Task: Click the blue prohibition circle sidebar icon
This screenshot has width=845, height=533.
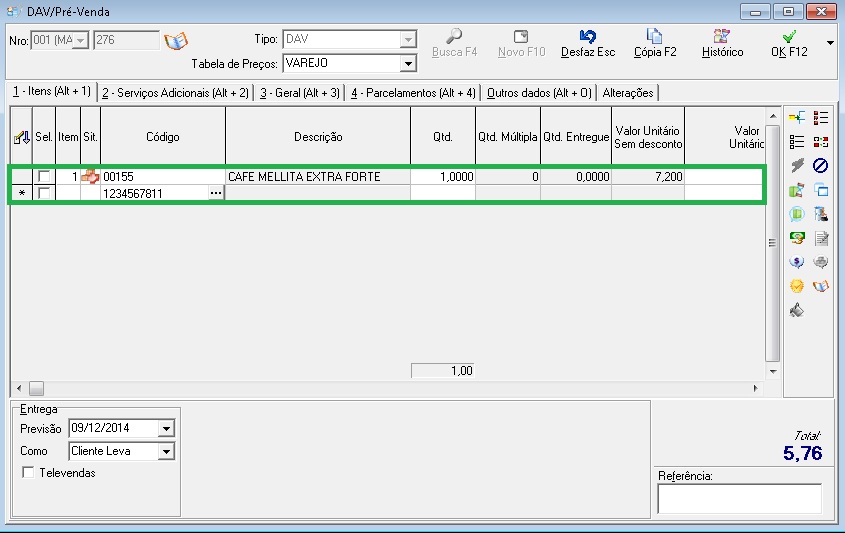Action: pyautogui.click(x=820, y=165)
